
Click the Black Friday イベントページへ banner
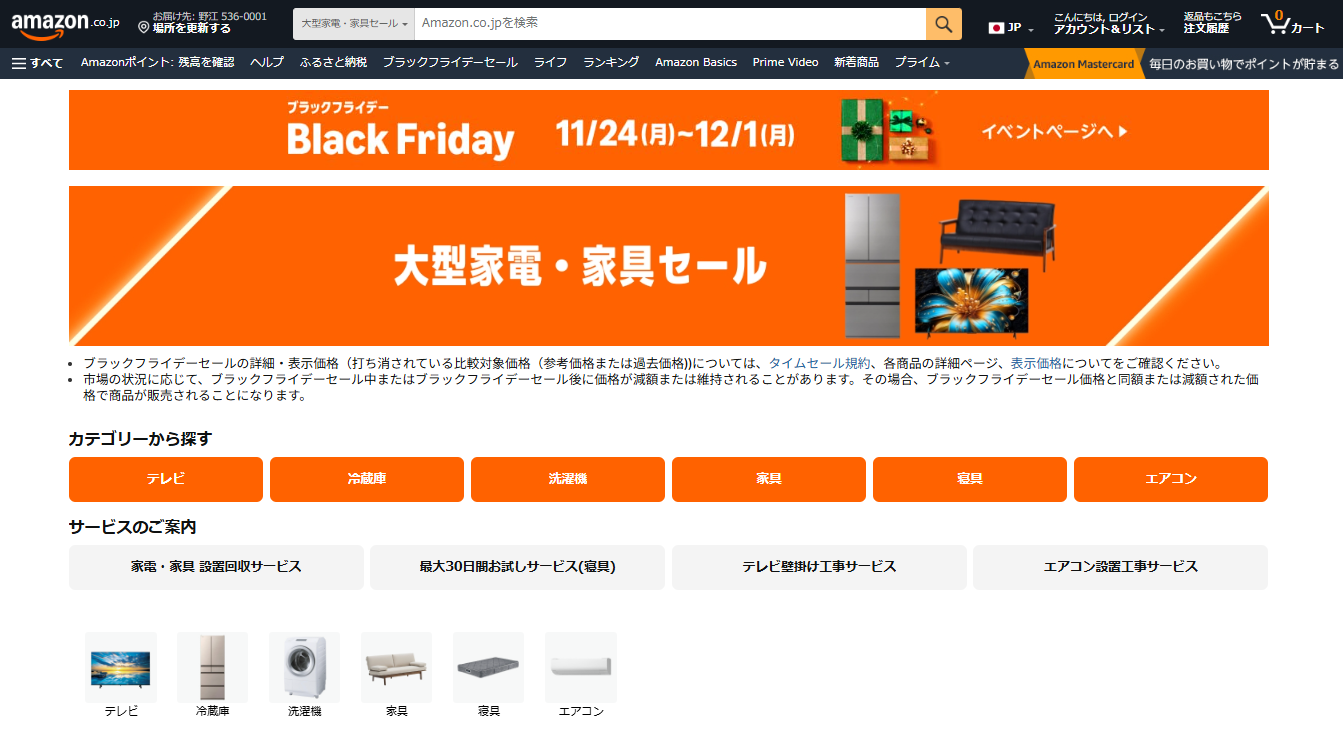(669, 130)
